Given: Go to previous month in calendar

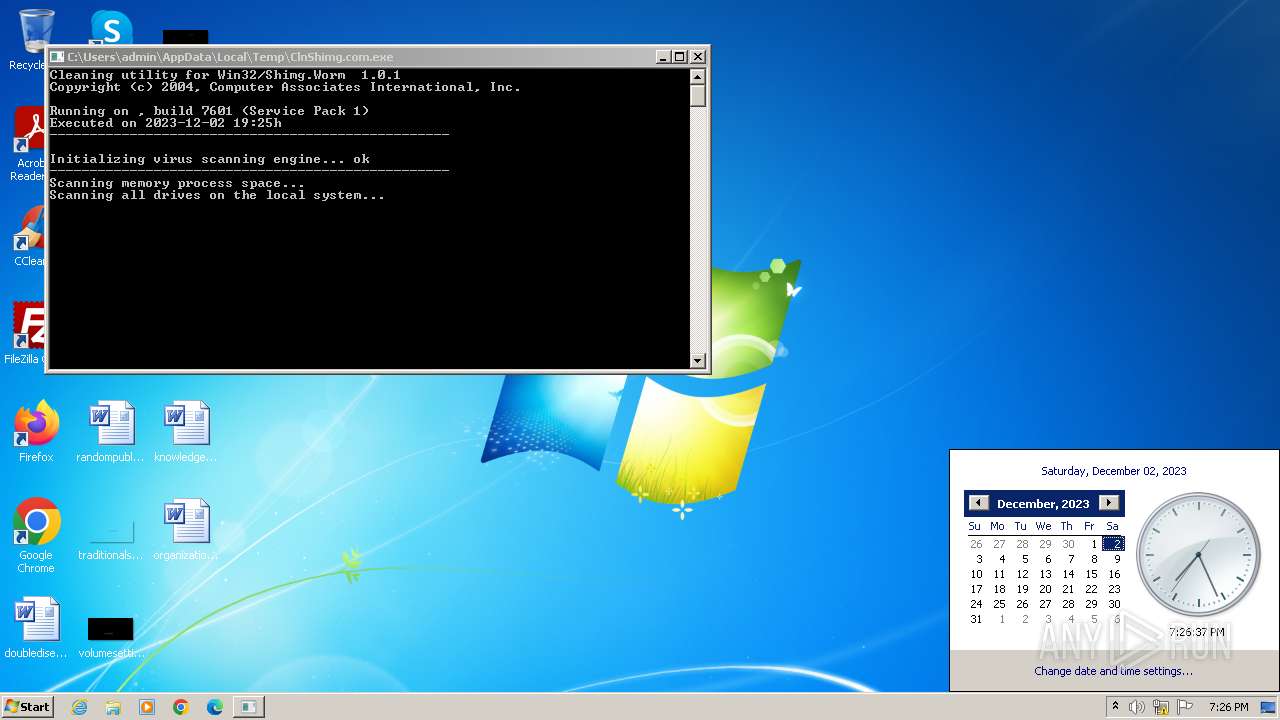Looking at the screenshot, I should (979, 503).
